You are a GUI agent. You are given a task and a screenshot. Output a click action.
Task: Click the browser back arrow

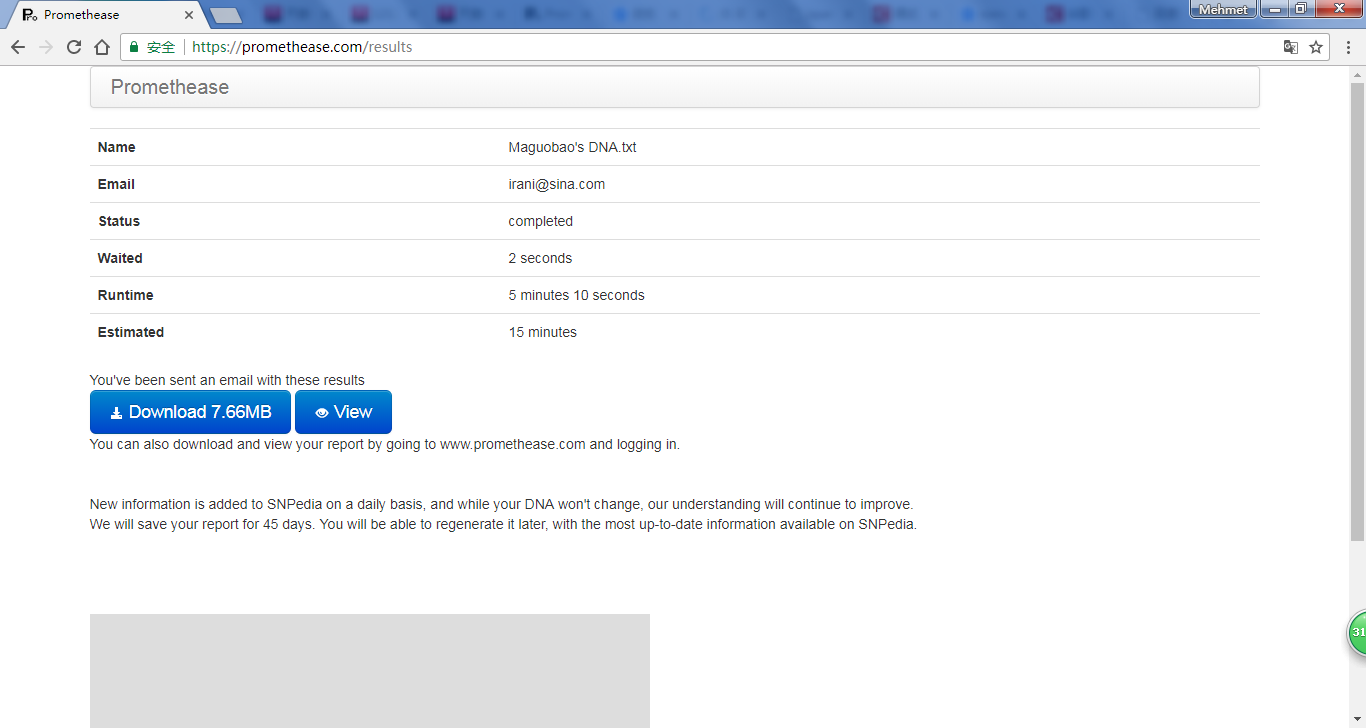point(17,47)
